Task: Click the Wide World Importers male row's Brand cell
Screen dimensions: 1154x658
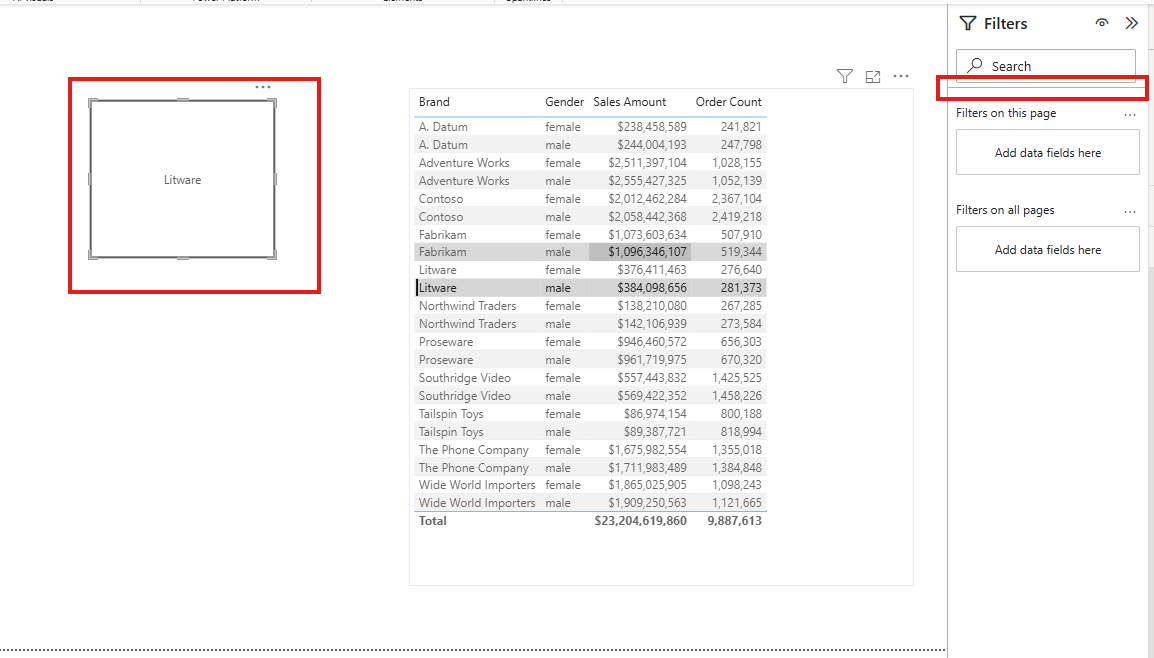Action: pyautogui.click(x=477, y=503)
